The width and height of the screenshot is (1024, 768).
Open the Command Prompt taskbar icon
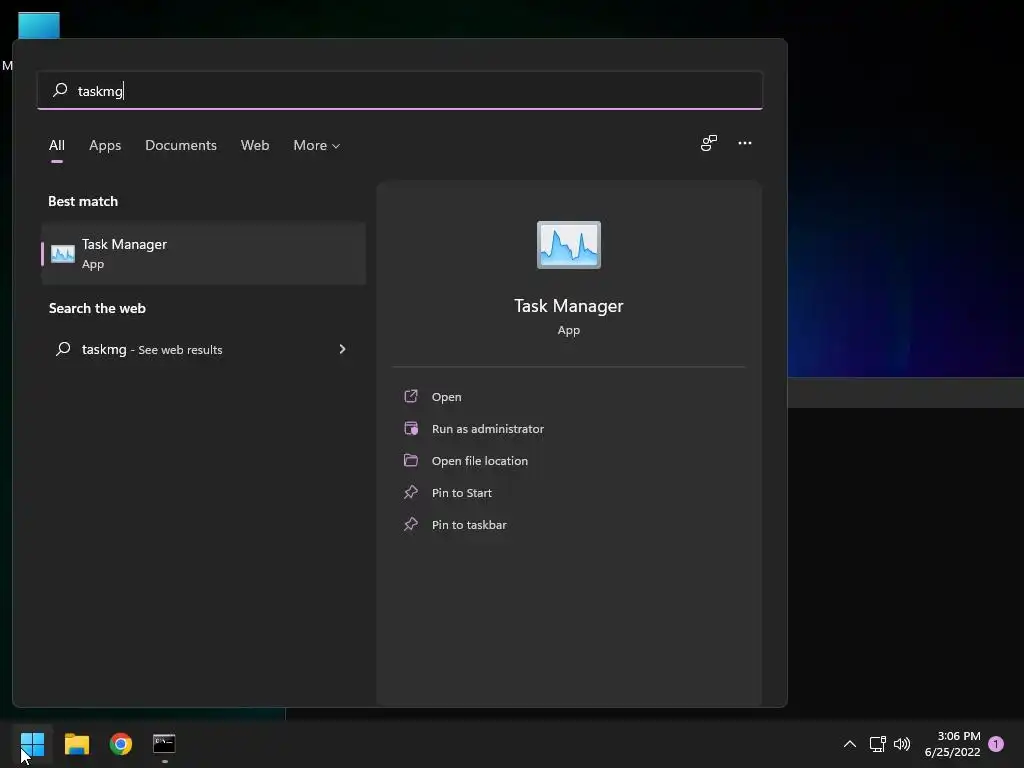click(x=164, y=743)
